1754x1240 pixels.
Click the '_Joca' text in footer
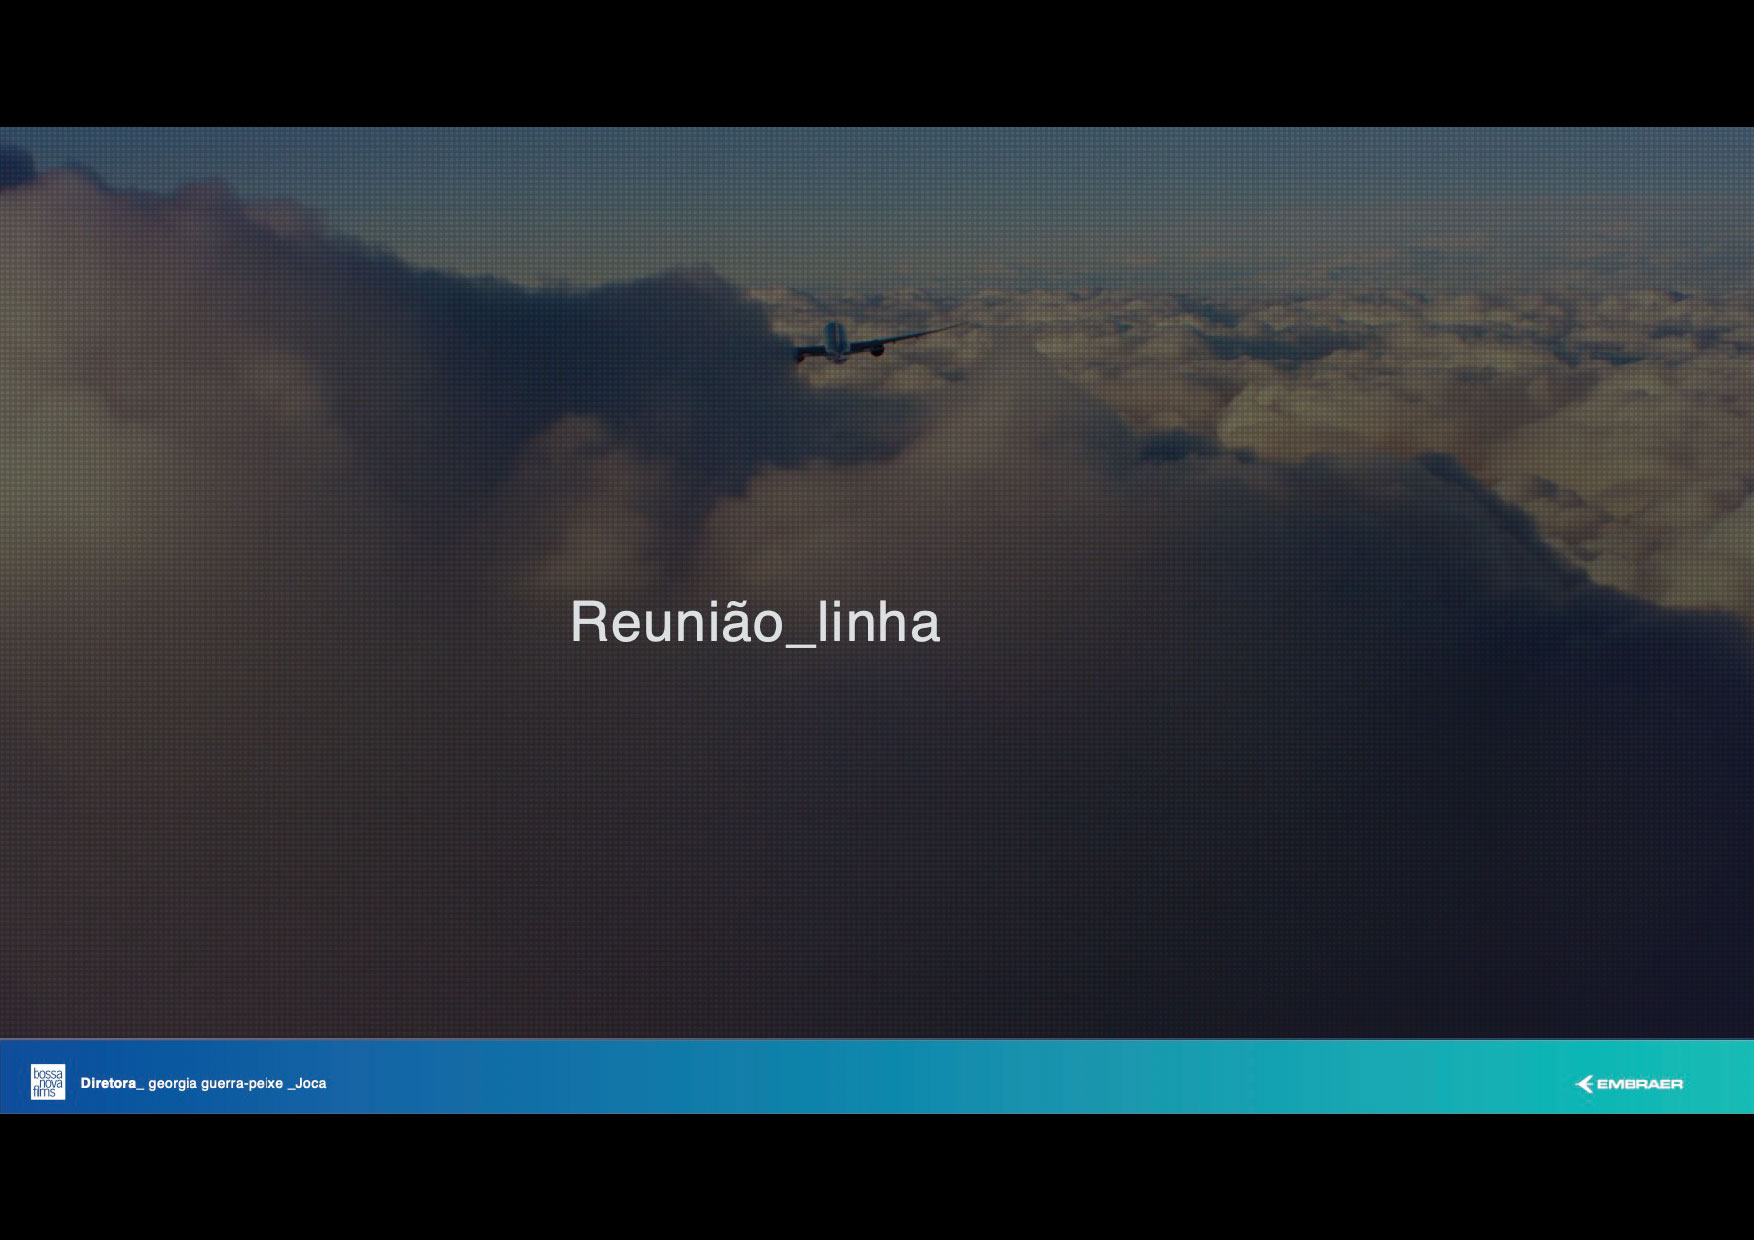[307, 1083]
